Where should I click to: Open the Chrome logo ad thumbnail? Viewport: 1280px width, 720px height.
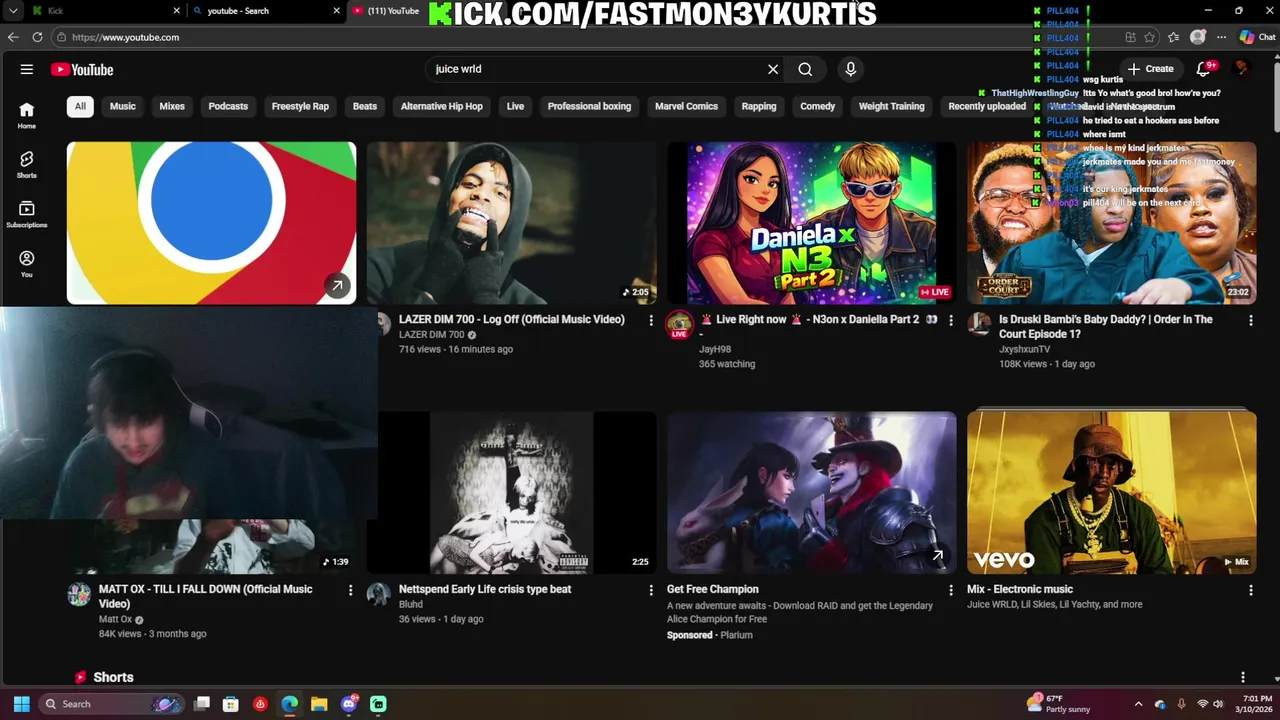[x=211, y=223]
